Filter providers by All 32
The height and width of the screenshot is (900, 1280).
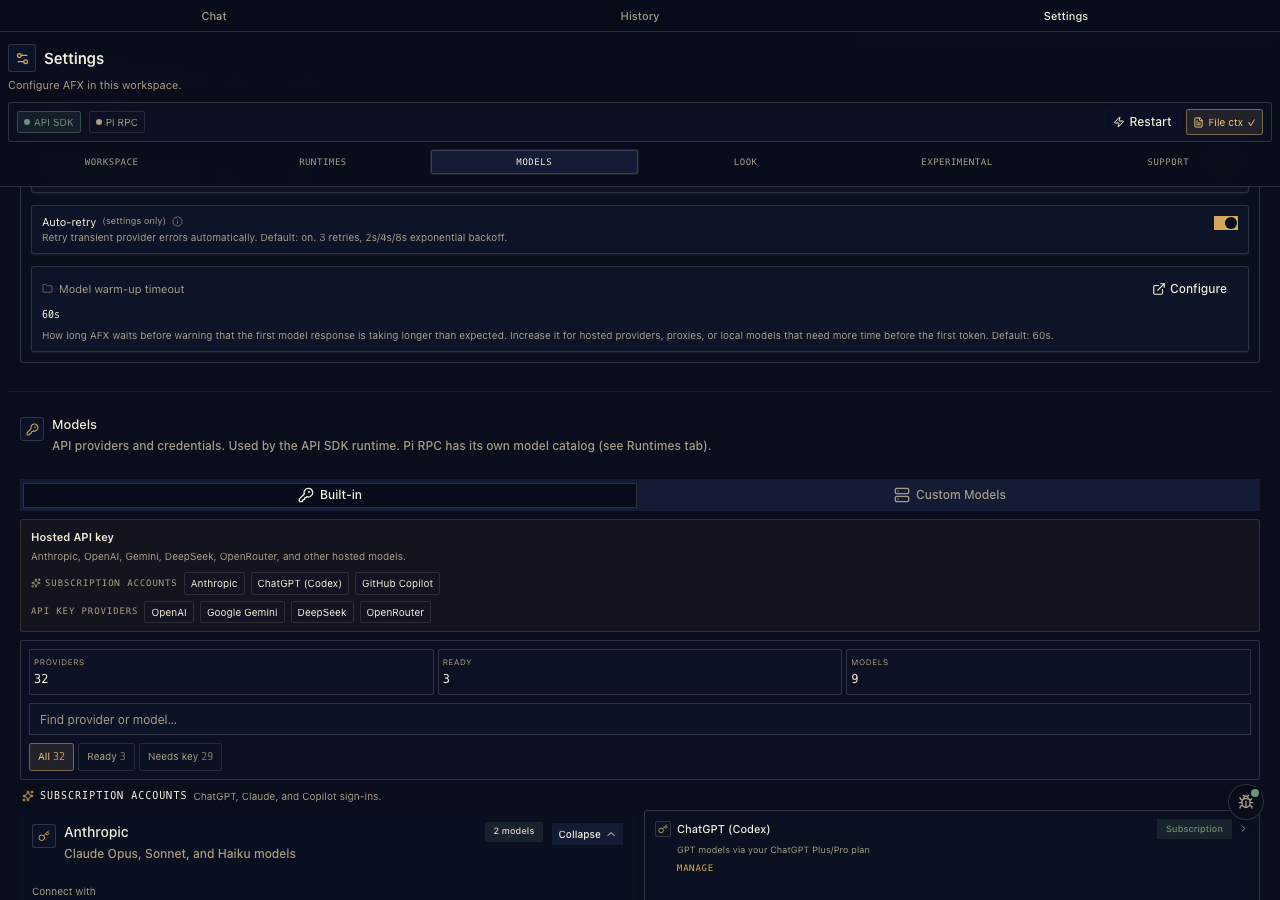pyautogui.click(x=51, y=757)
